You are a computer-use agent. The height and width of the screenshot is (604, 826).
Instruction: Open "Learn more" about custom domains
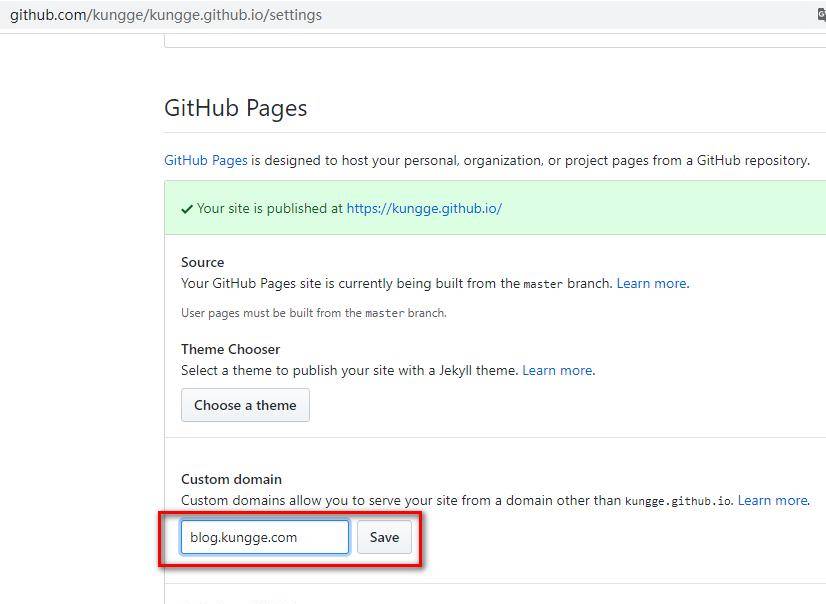tap(773, 500)
